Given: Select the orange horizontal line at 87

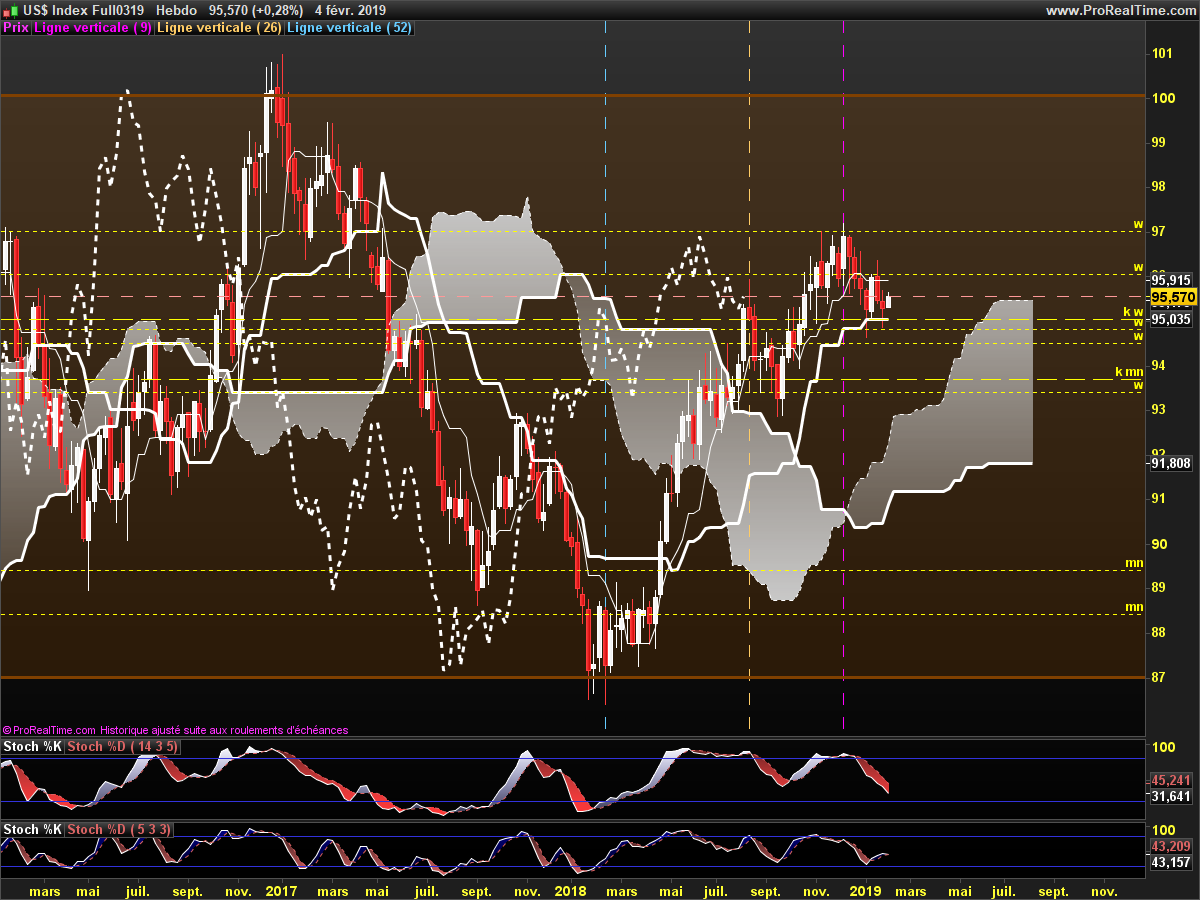Looking at the screenshot, I should pos(570,677).
